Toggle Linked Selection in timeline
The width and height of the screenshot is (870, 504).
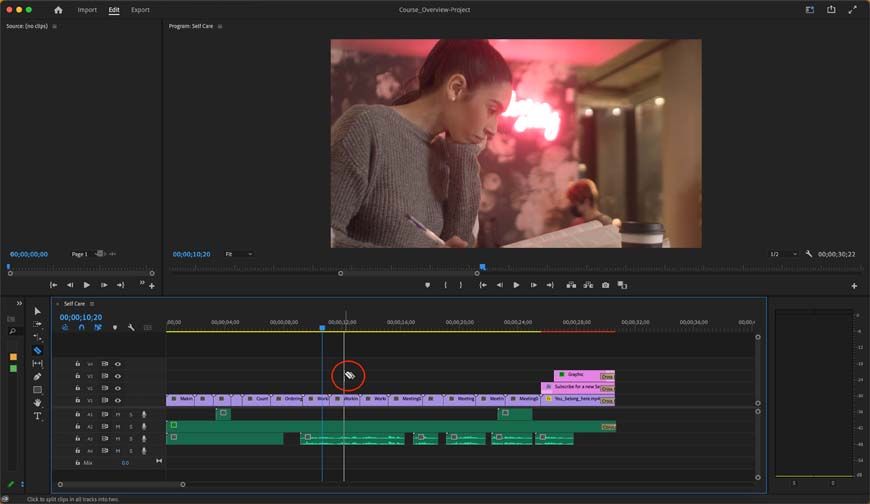[98, 327]
